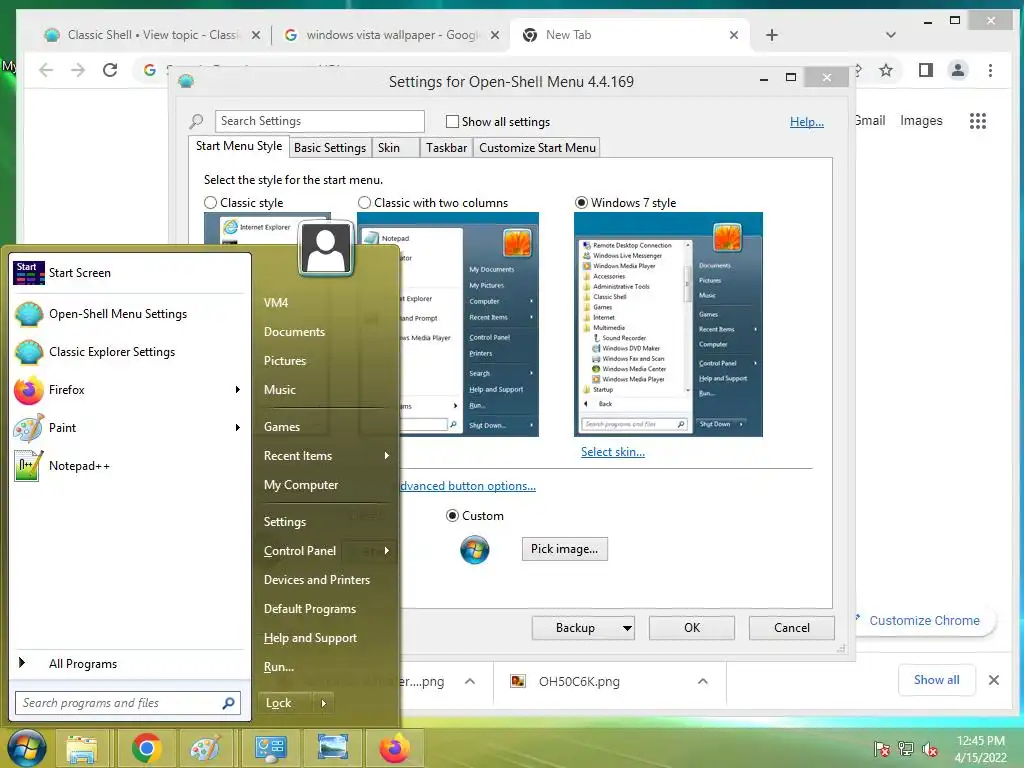
Task: Click Show all downloads button in Chrome
Action: click(936, 680)
